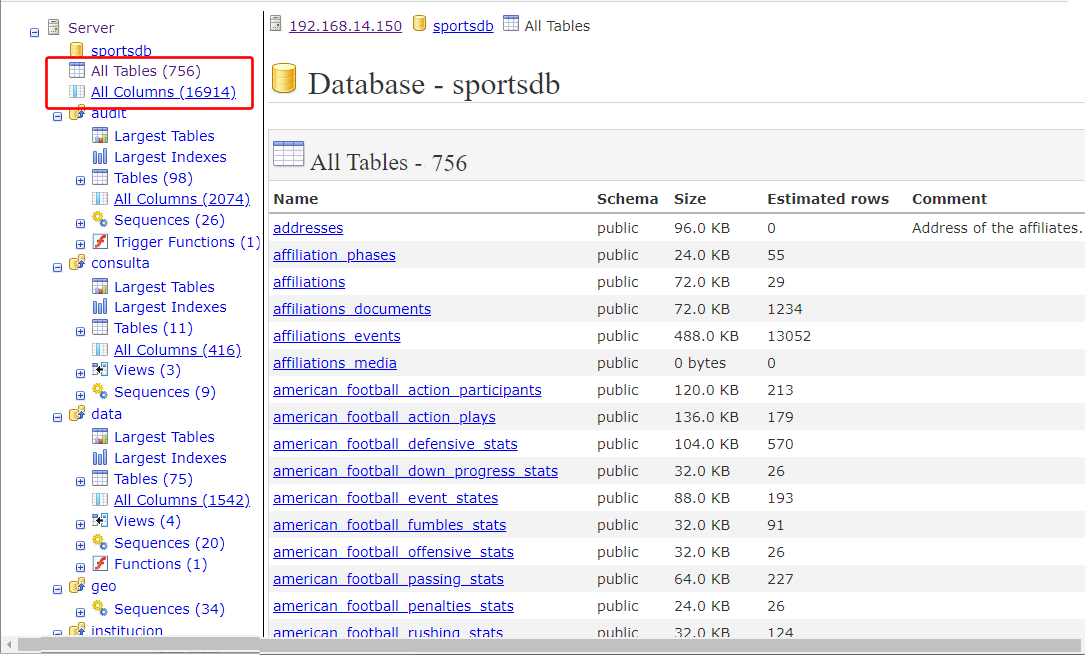Click the All Tables (756) grid icon
Viewport: 1085px width, 655px height.
tap(77, 70)
